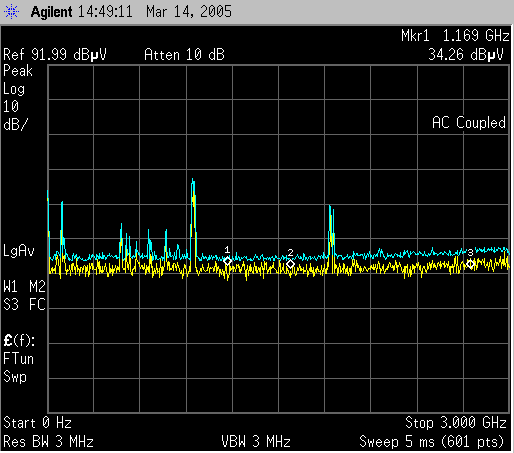Click the AC Coupled indicator
Viewport: 514px width, 453px height.
tap(469, 123)
